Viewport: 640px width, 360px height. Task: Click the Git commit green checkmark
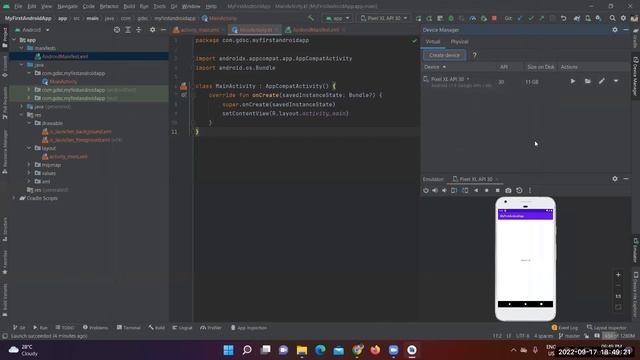pos(531,18)
